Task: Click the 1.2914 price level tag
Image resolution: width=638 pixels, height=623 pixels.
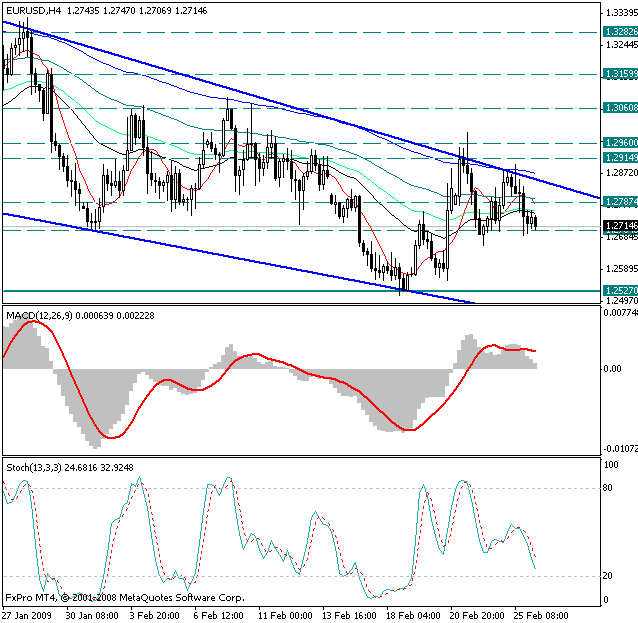Action: tap(620, 158)
